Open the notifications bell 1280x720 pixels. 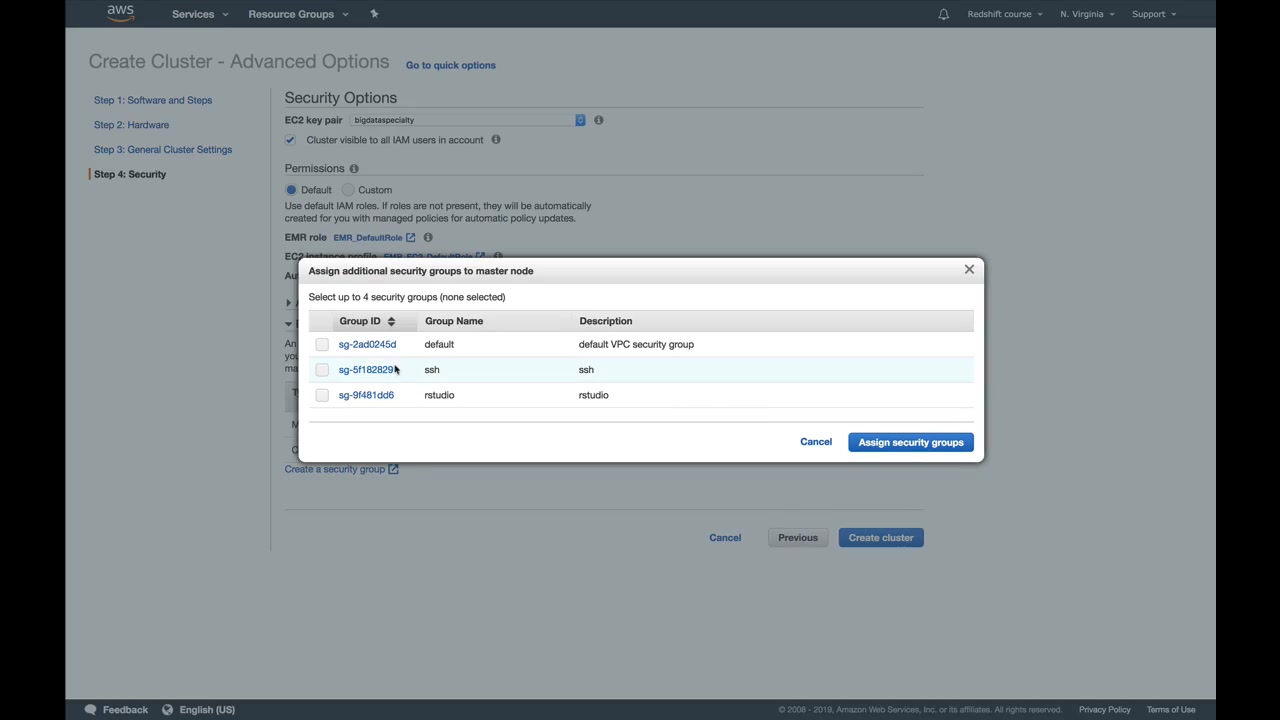click(943, 14)
